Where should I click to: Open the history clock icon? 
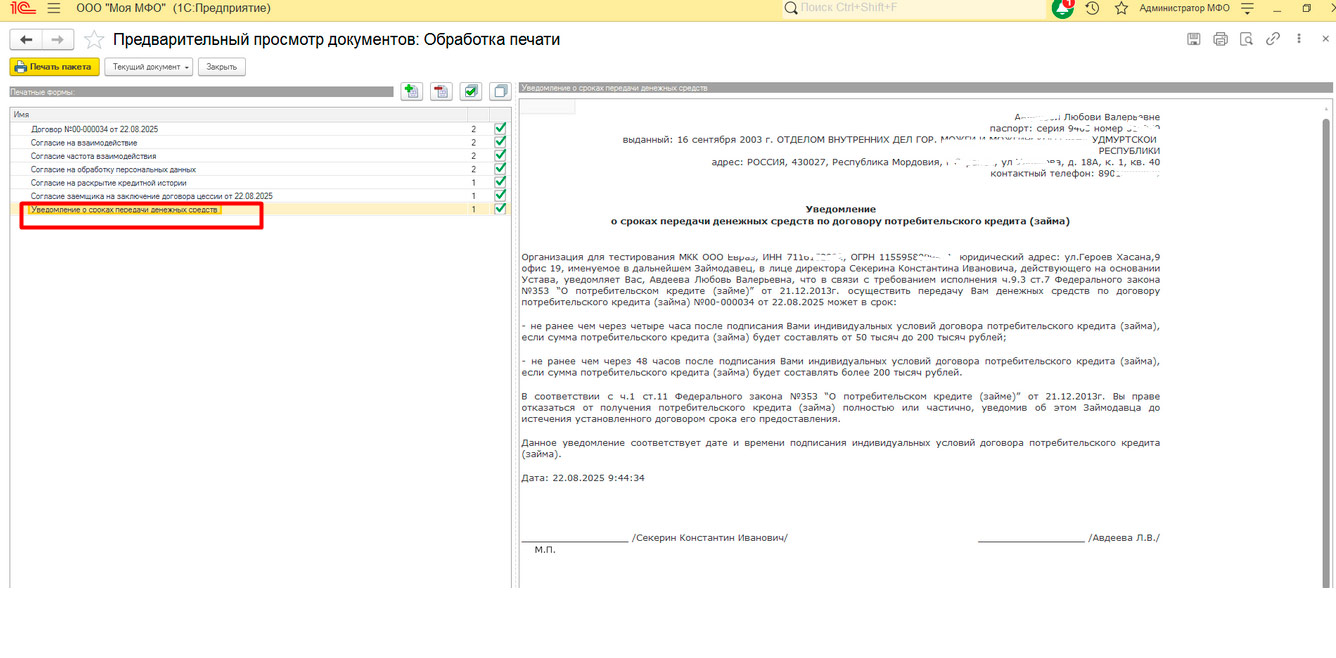(1092, 8)
